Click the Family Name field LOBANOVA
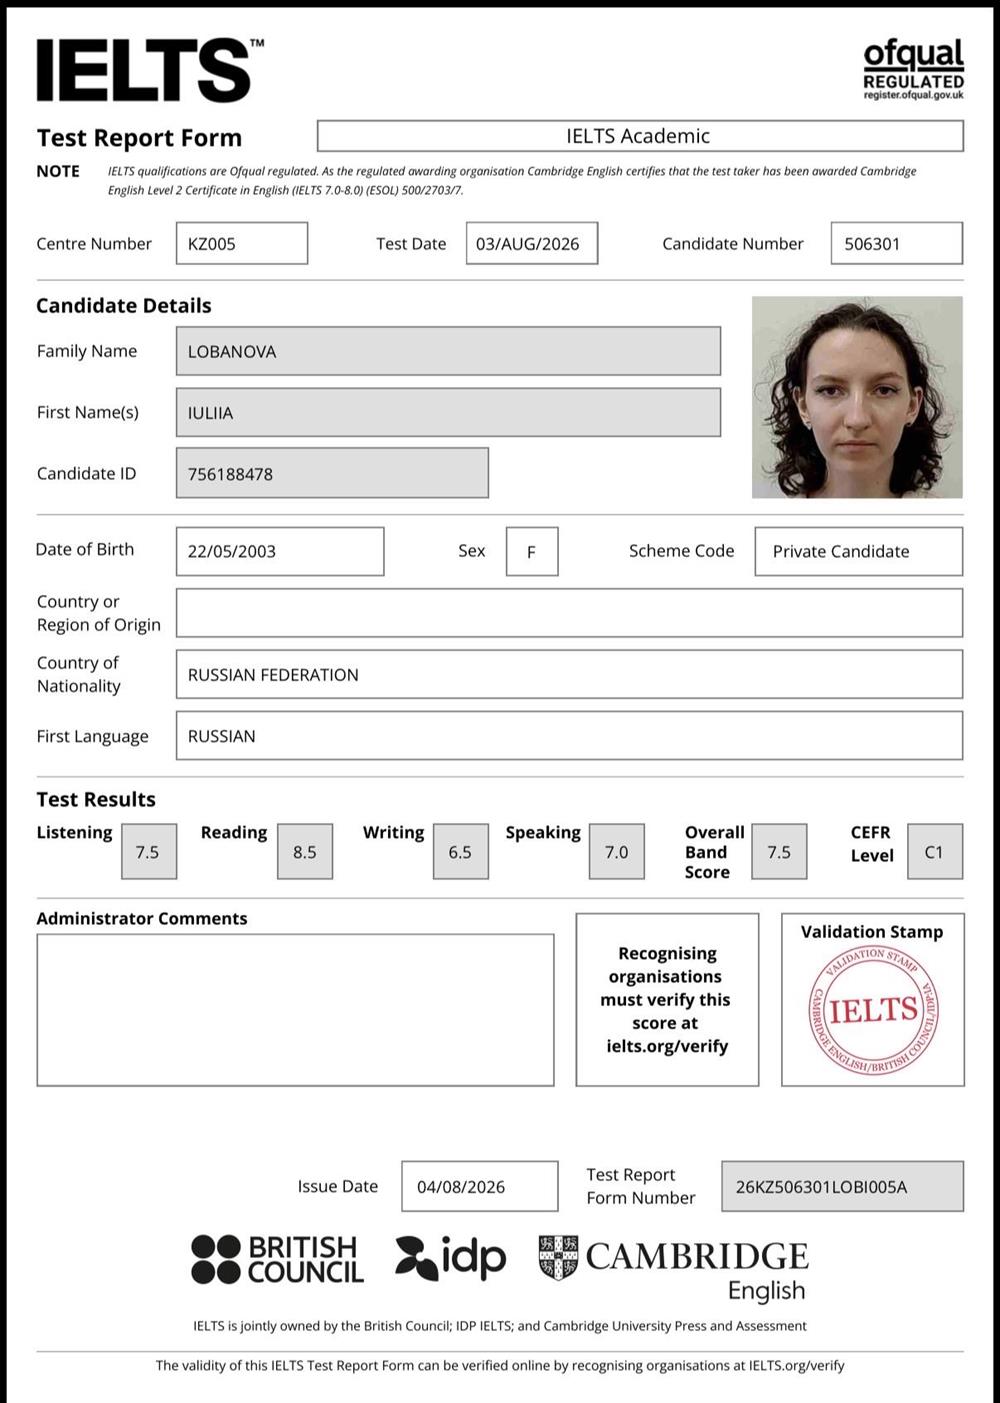This screenshot has height=1403, width=1000. (x=448, y=351)
